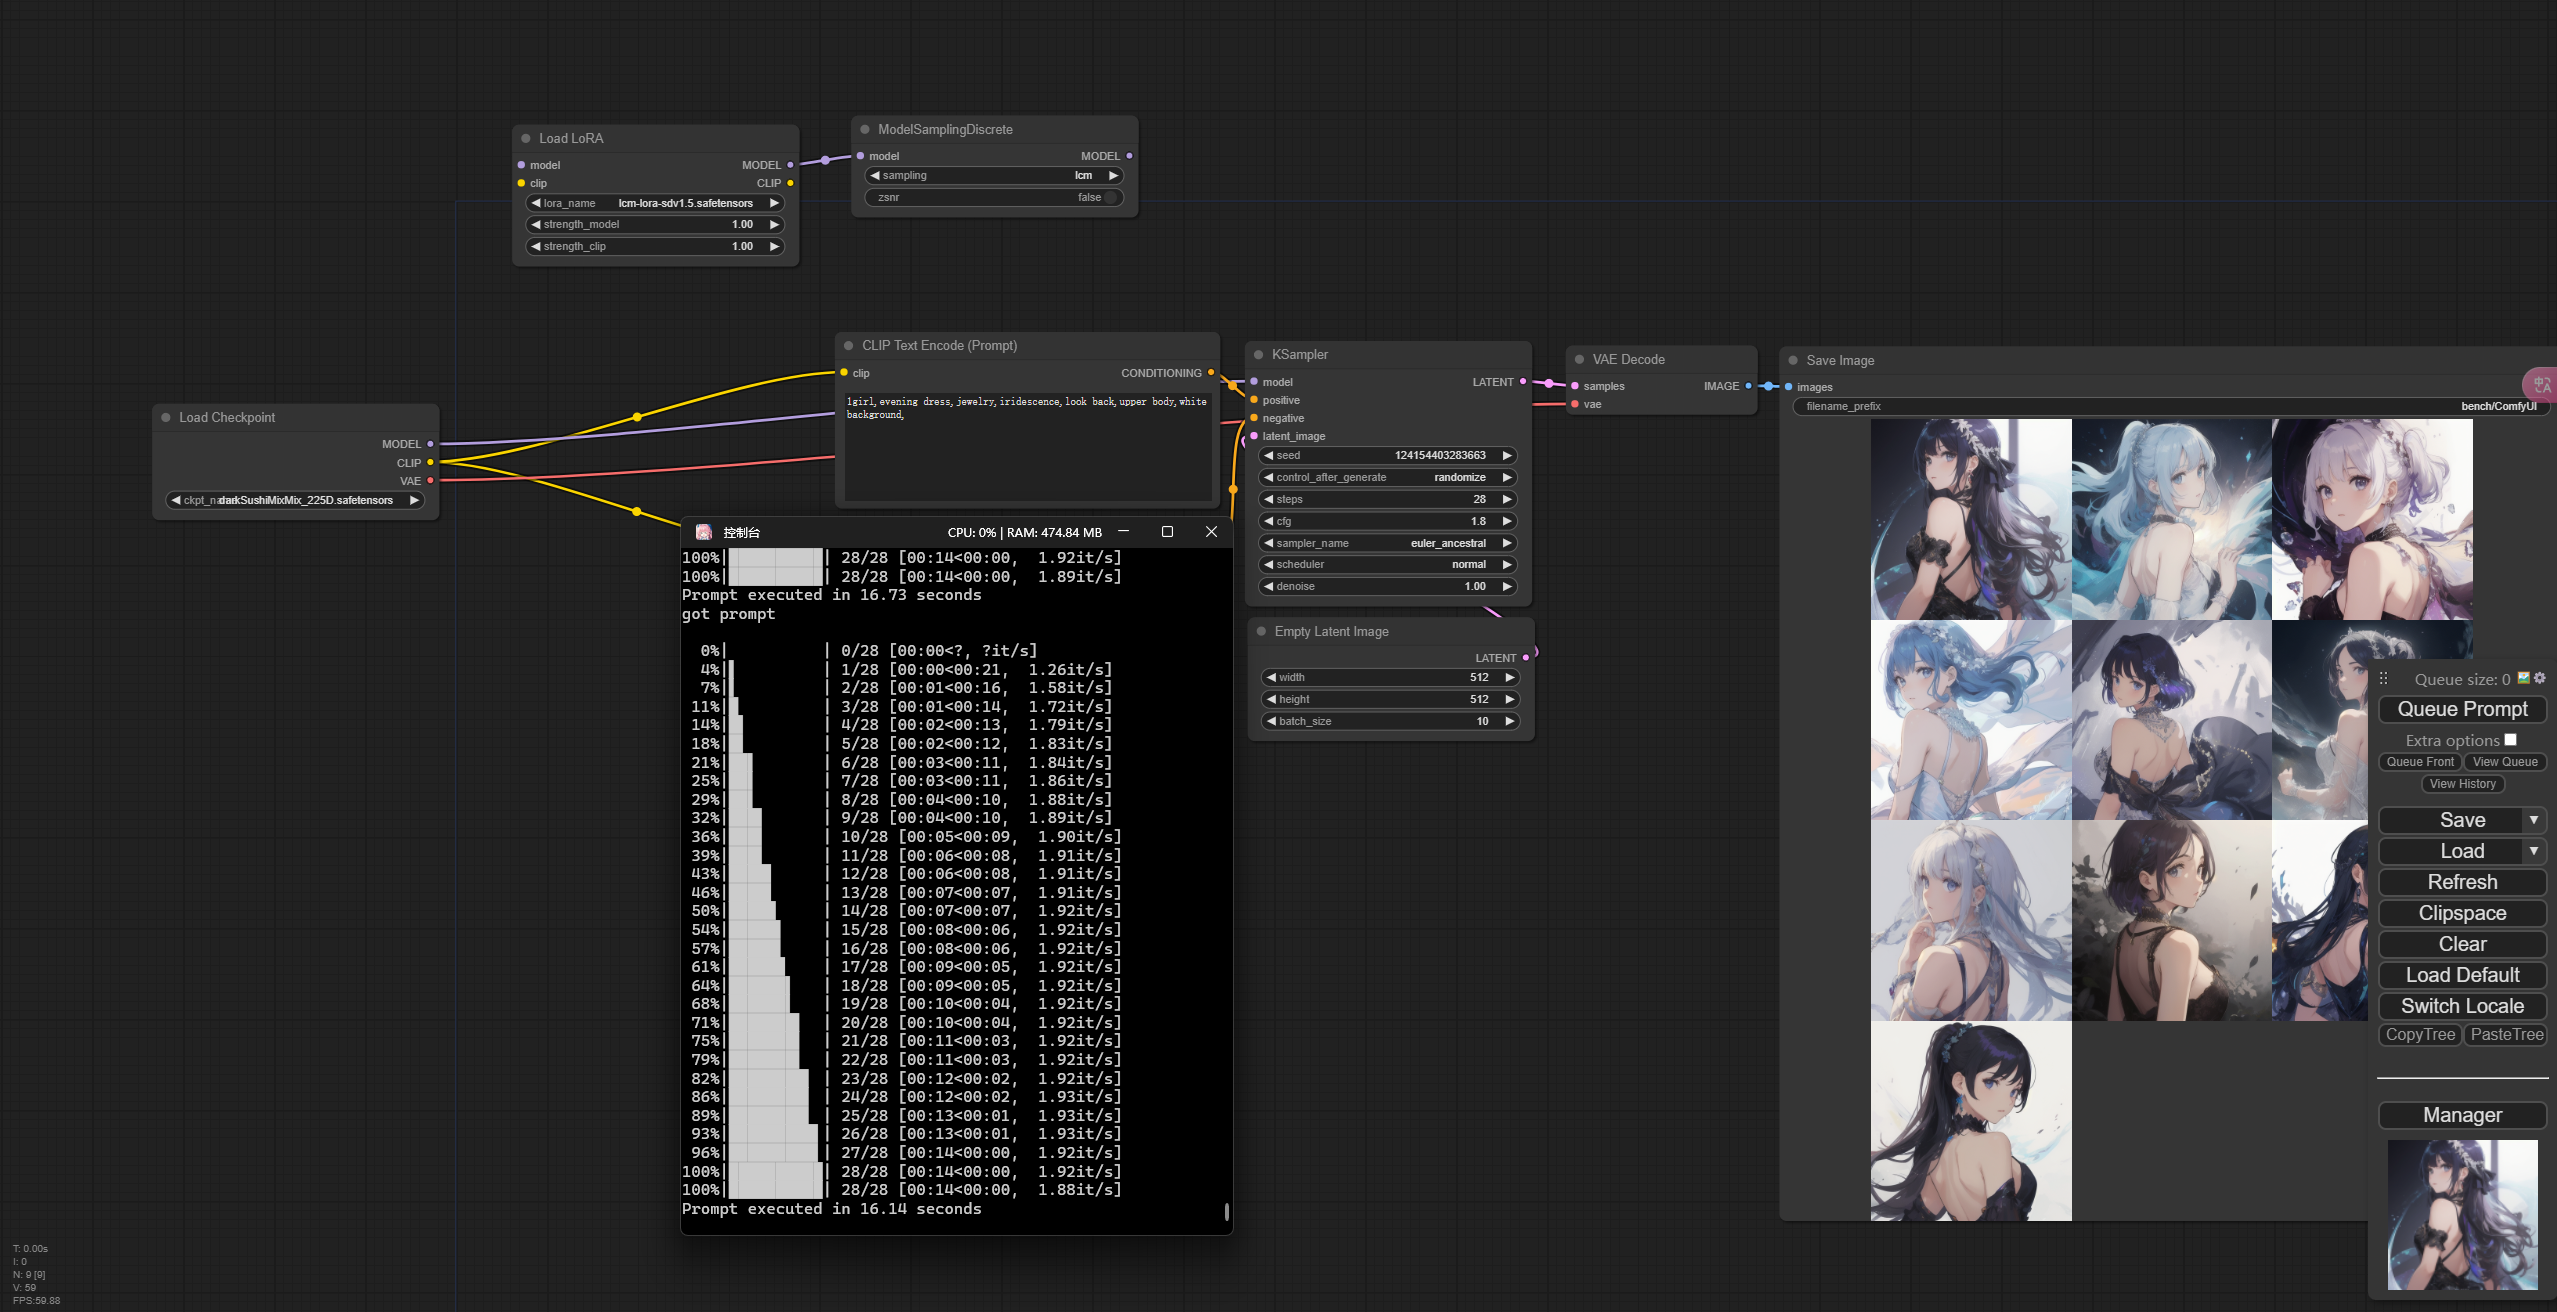Click the translate icon at the right edge
Viewport: 2557px width, 1312px height.
click(2542, 385)
